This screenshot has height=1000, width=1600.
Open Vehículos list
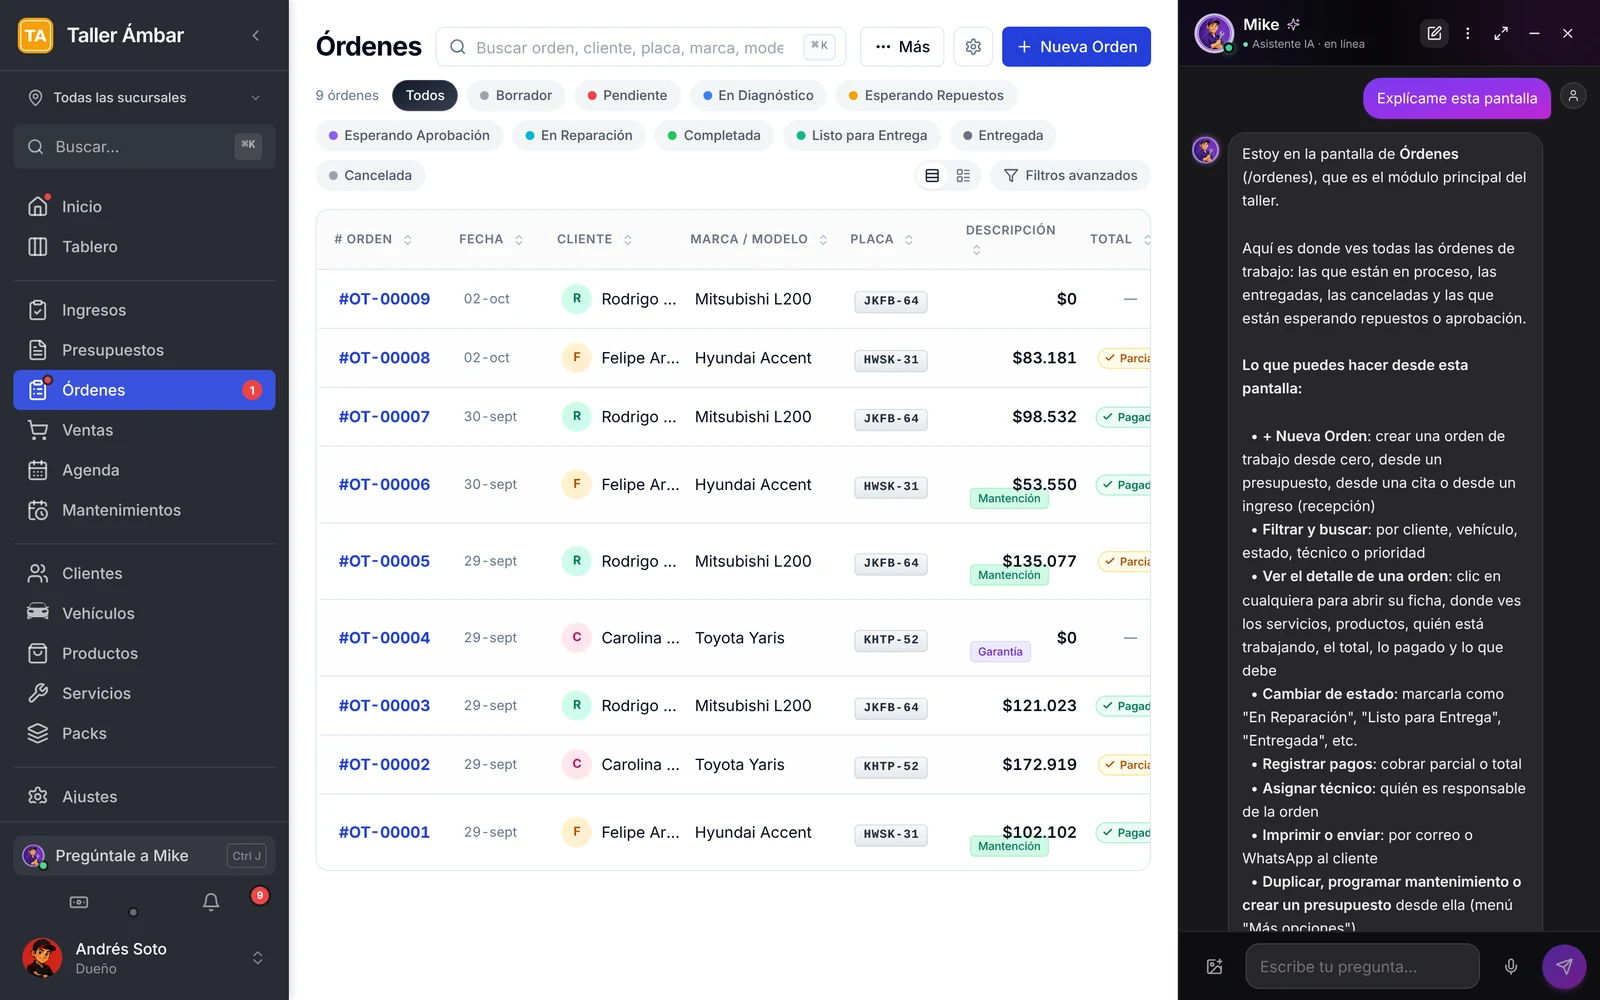[144, 613]
